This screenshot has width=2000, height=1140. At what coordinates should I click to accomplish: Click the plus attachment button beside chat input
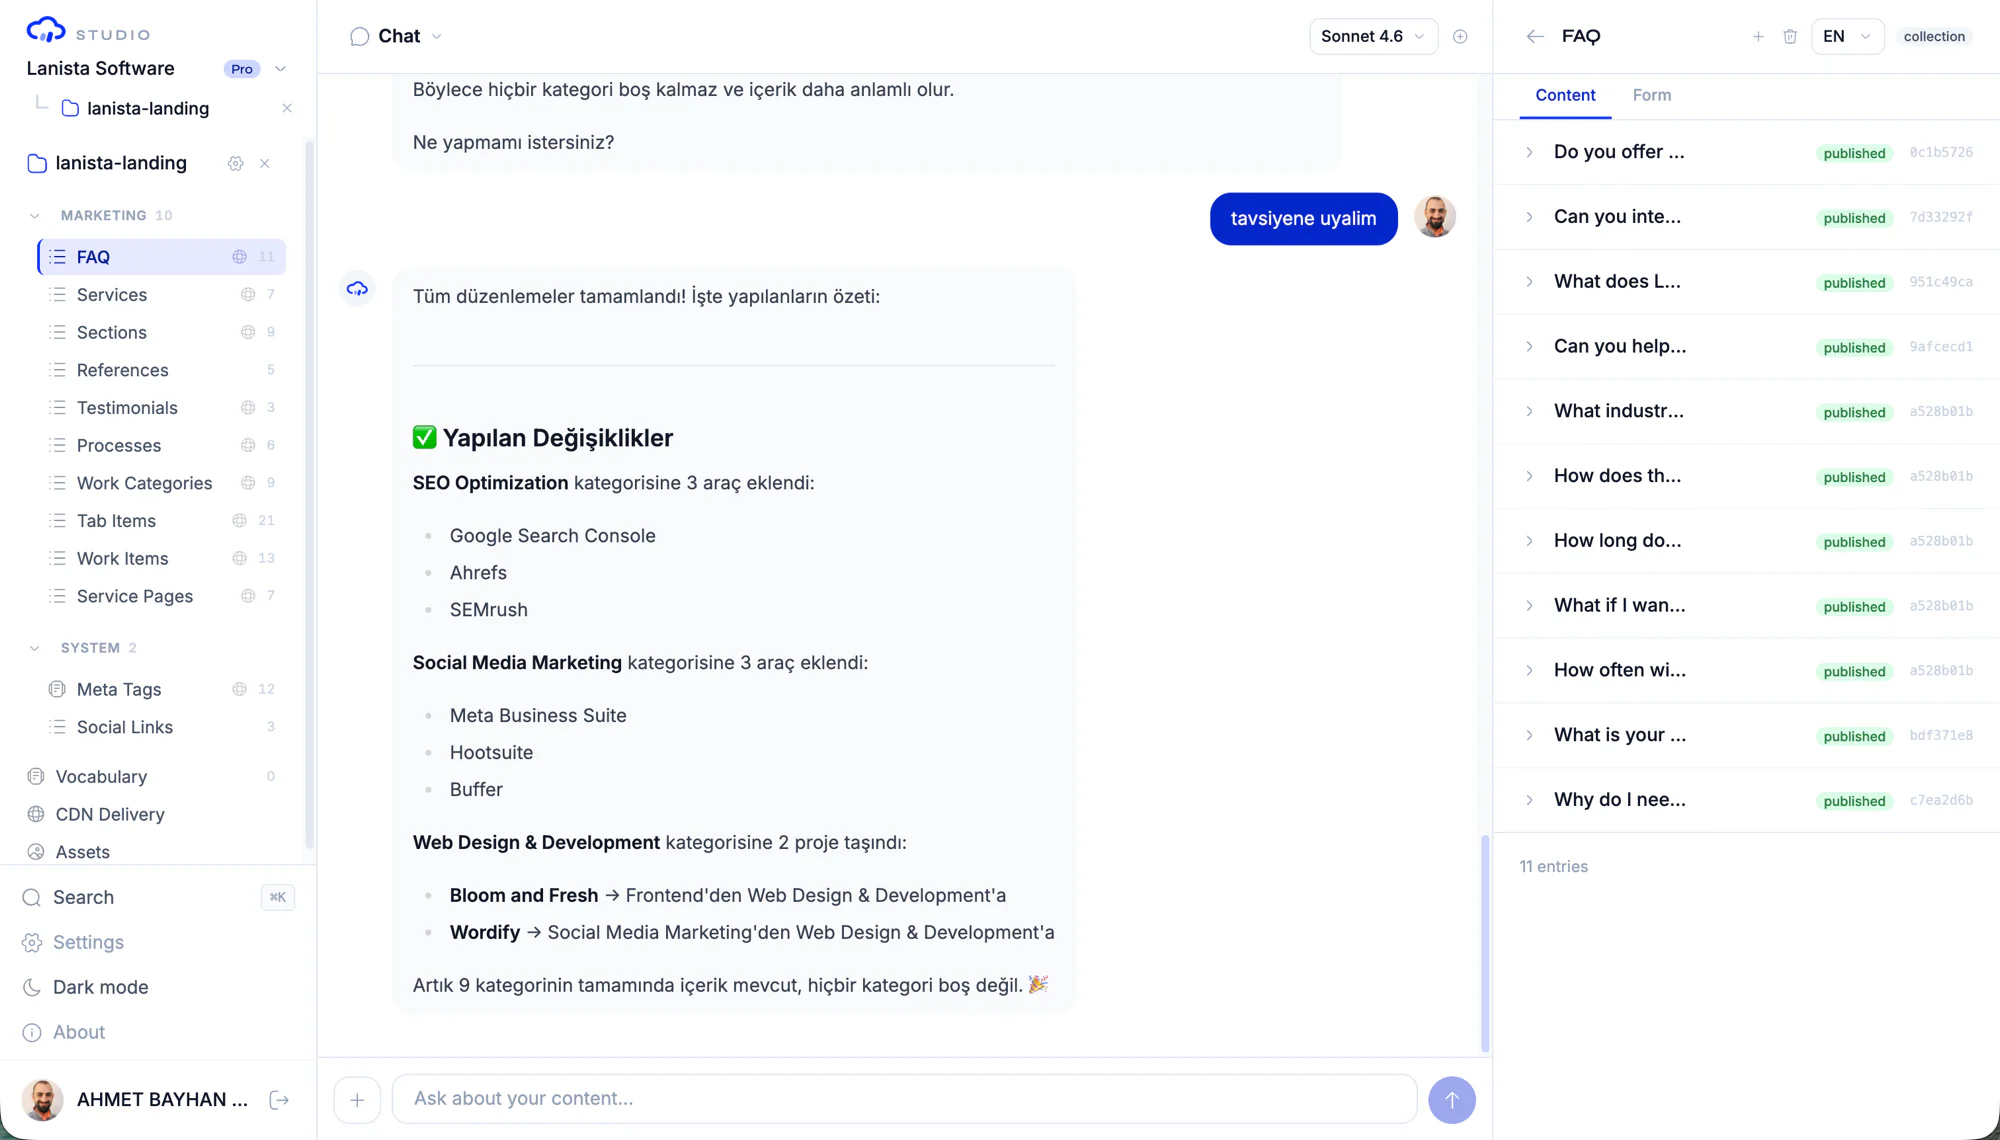(357, 1099)
